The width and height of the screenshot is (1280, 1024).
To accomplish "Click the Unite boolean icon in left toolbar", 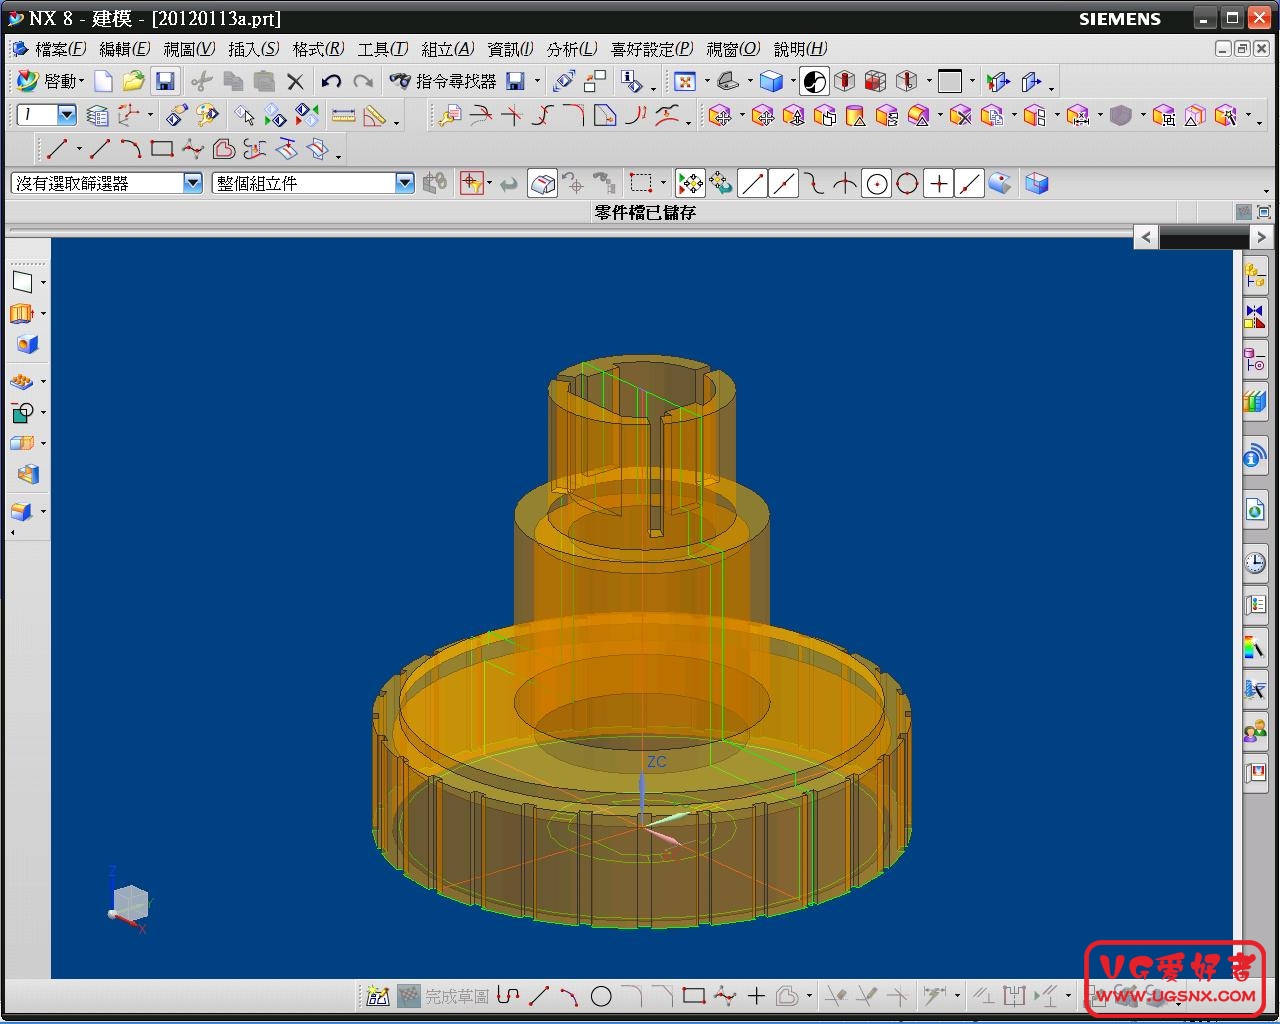I will click(x=22, y=412).
